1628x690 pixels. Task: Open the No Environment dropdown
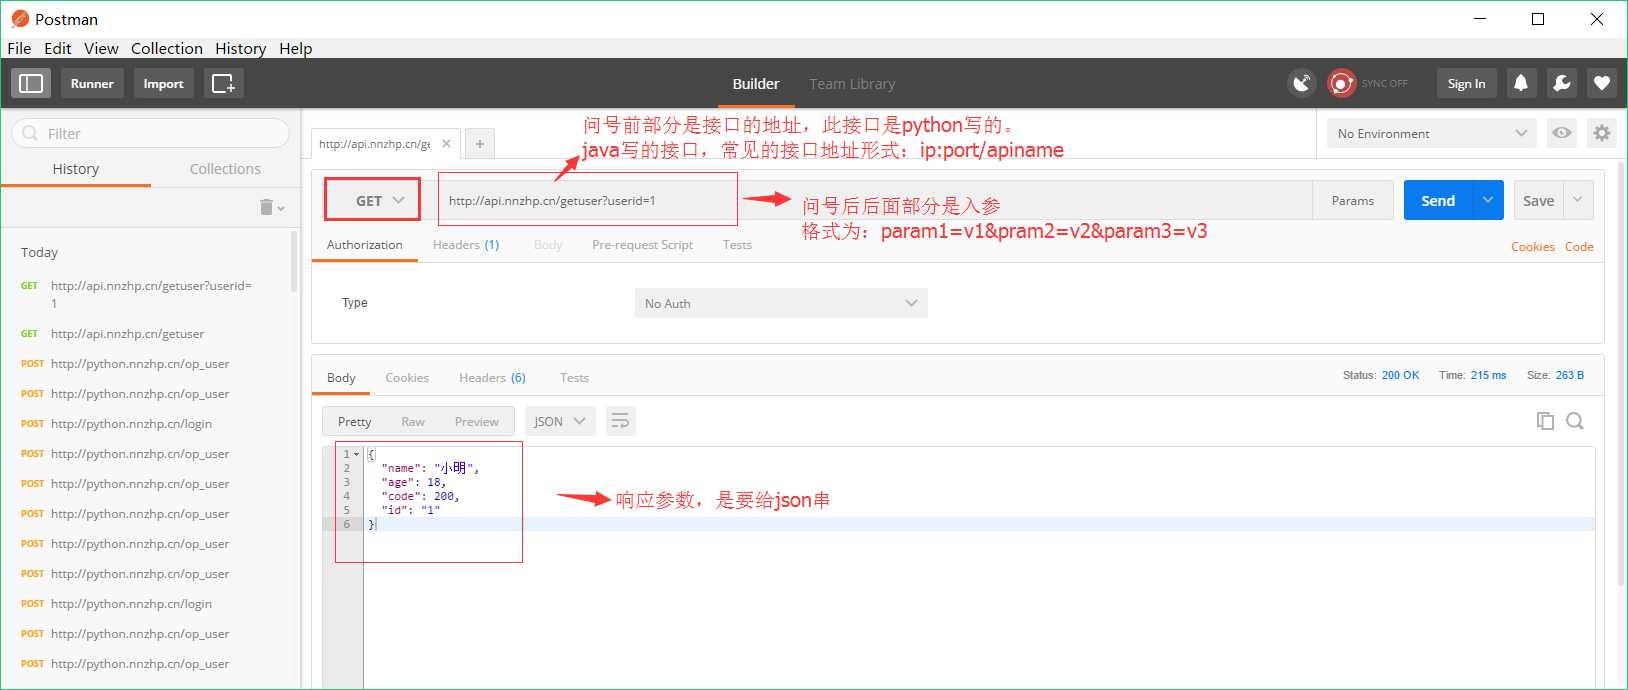click(1431, 133)
